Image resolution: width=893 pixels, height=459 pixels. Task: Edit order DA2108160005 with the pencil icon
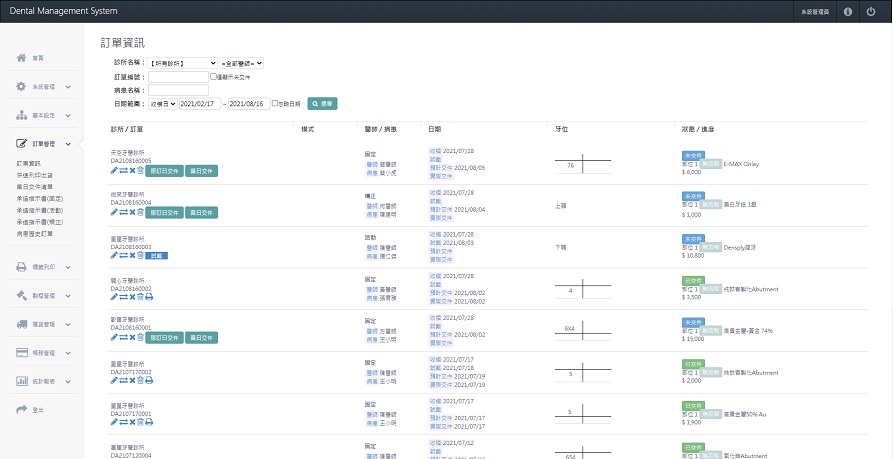[x=114, y=170]
